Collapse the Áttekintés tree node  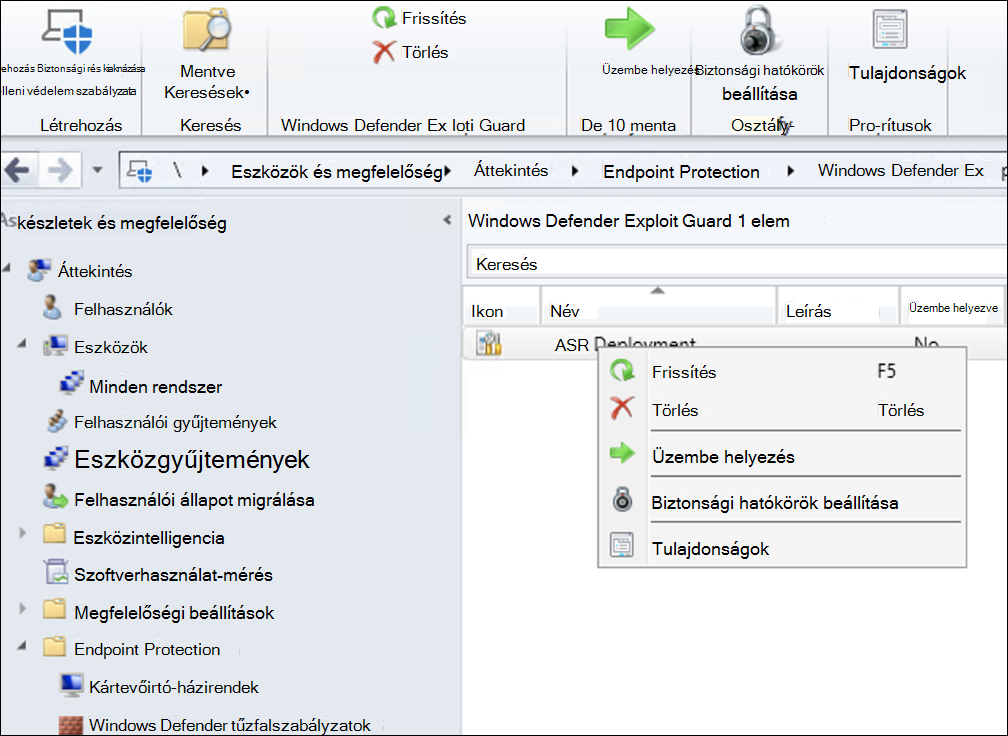pyautogui.click(x=7, y=267)
